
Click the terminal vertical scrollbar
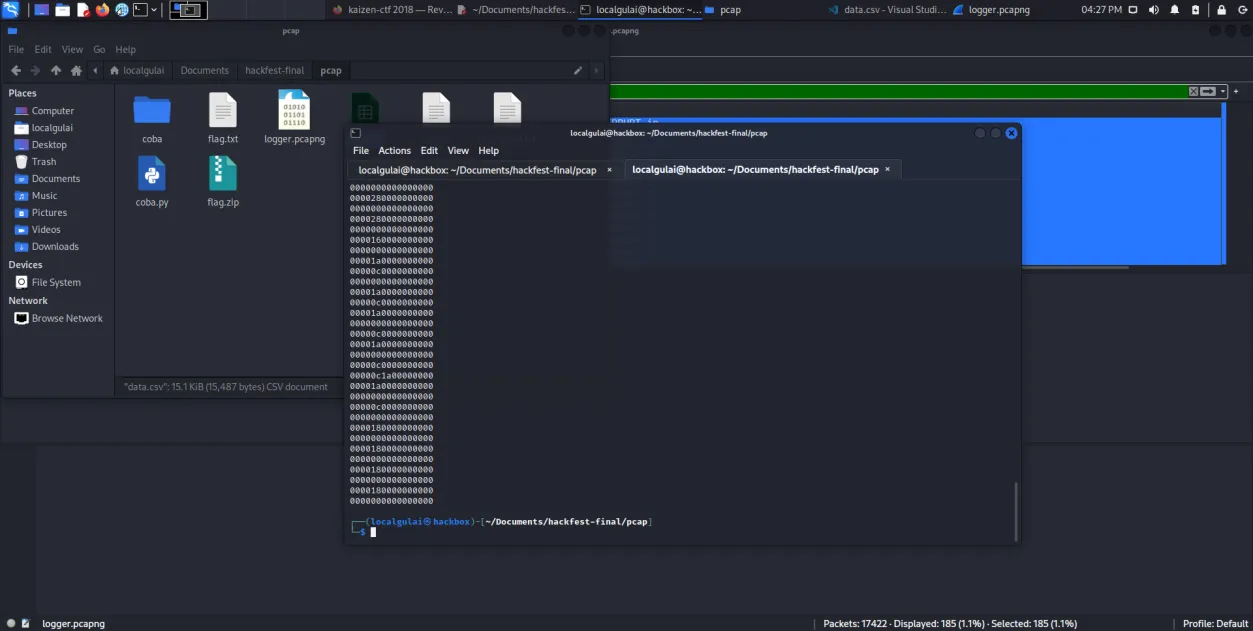tap(1015, 510)
